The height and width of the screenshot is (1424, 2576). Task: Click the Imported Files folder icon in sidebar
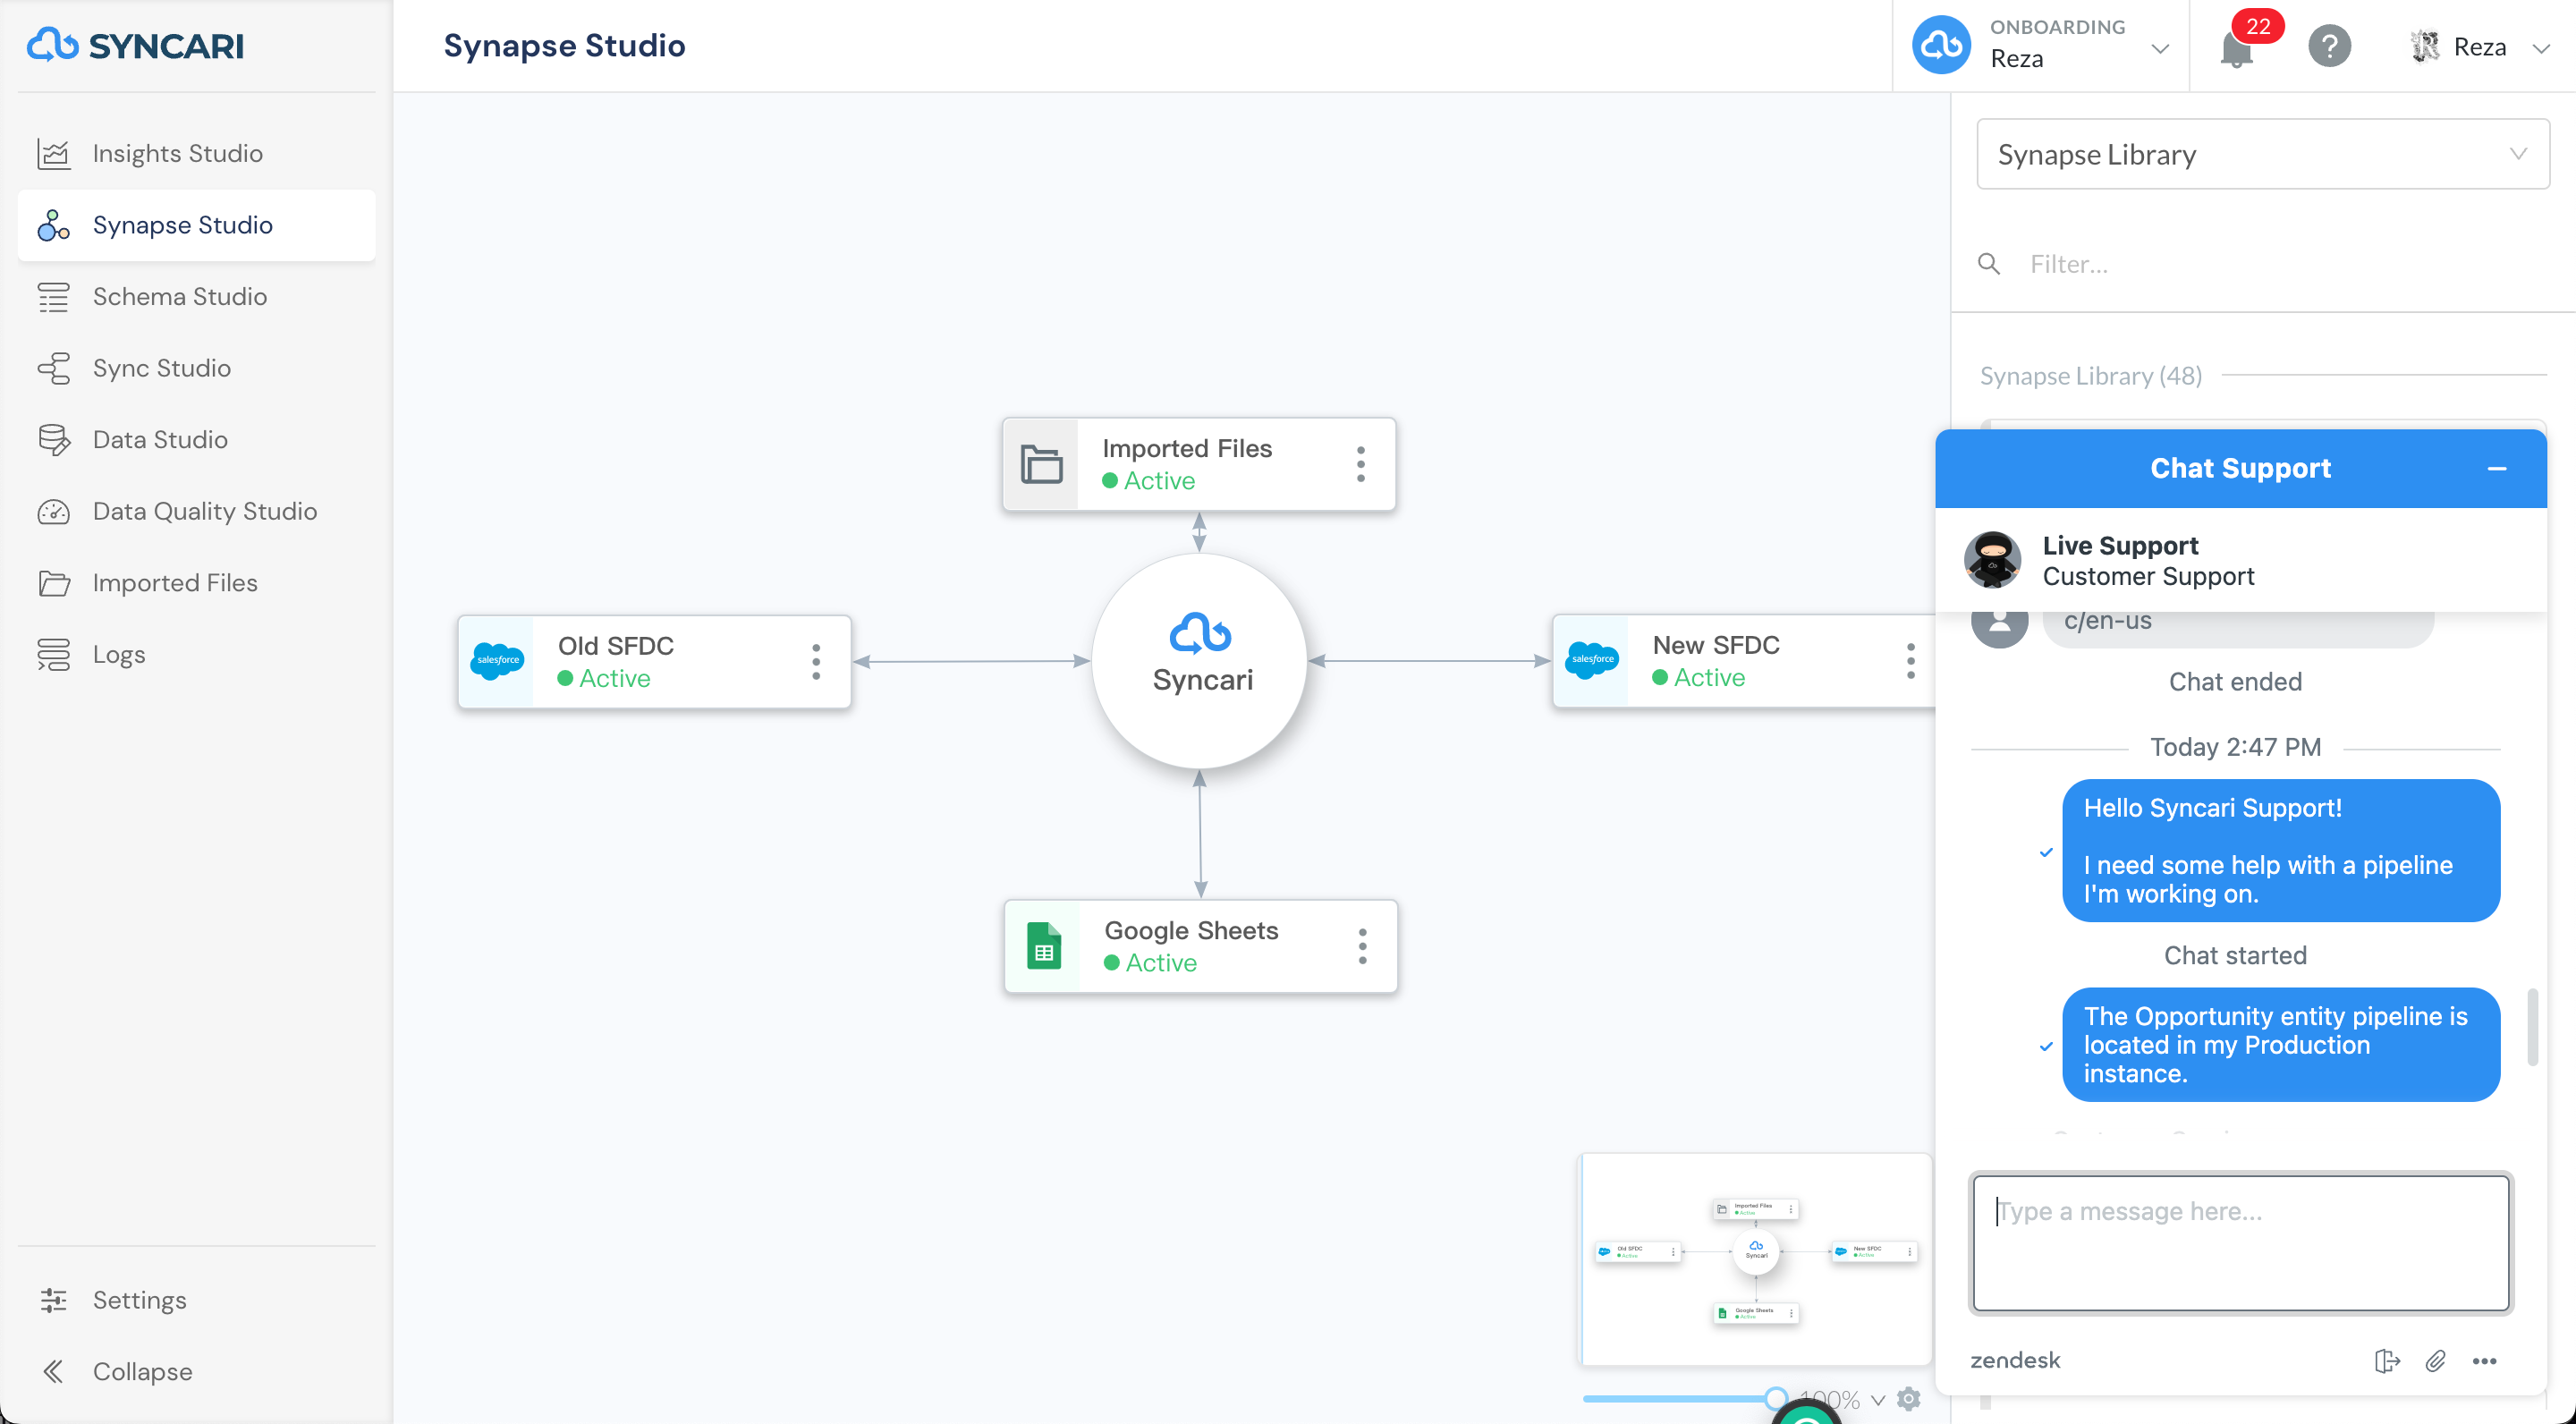coord(53,583)
